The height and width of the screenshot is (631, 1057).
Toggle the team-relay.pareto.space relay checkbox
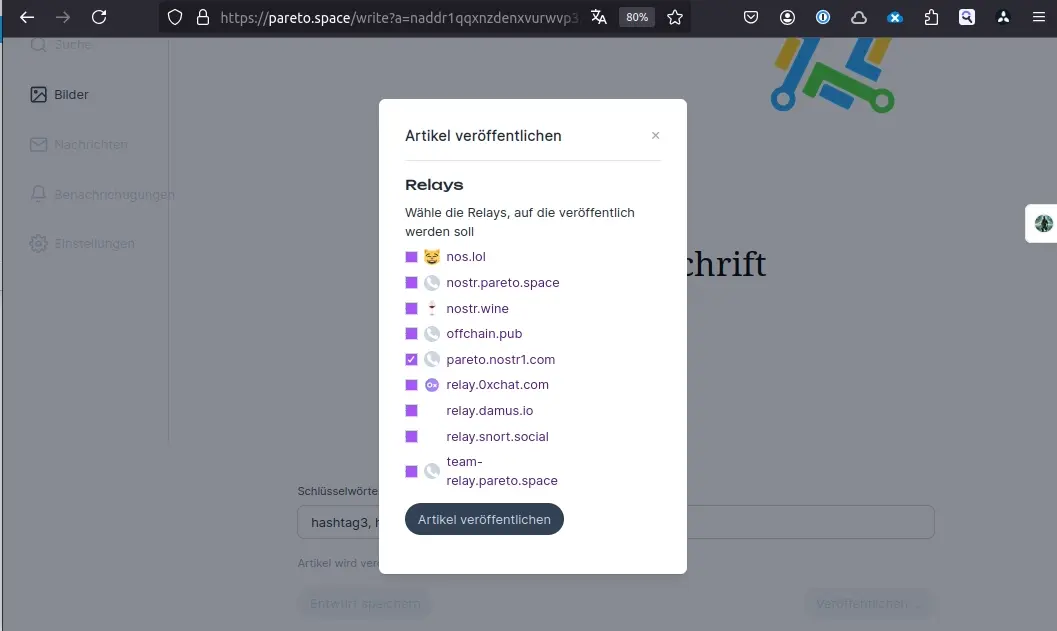(411, 471)
